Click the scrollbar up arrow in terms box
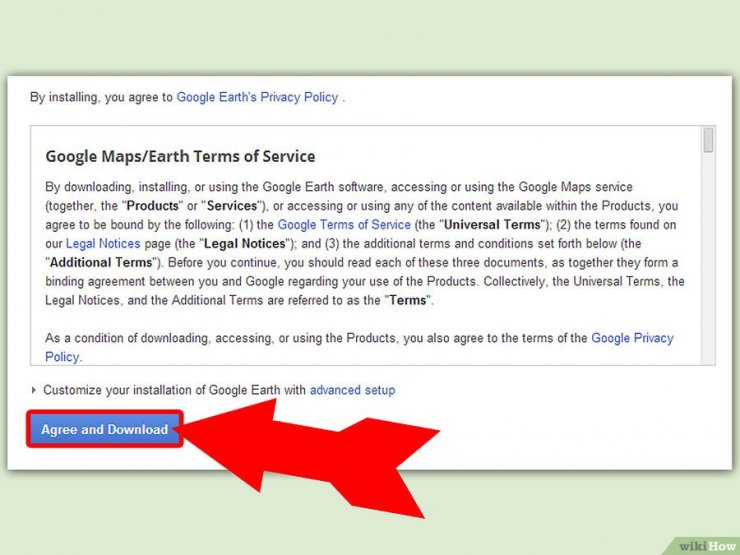This screenshot has height=555, width=740. tap(708, 128)
